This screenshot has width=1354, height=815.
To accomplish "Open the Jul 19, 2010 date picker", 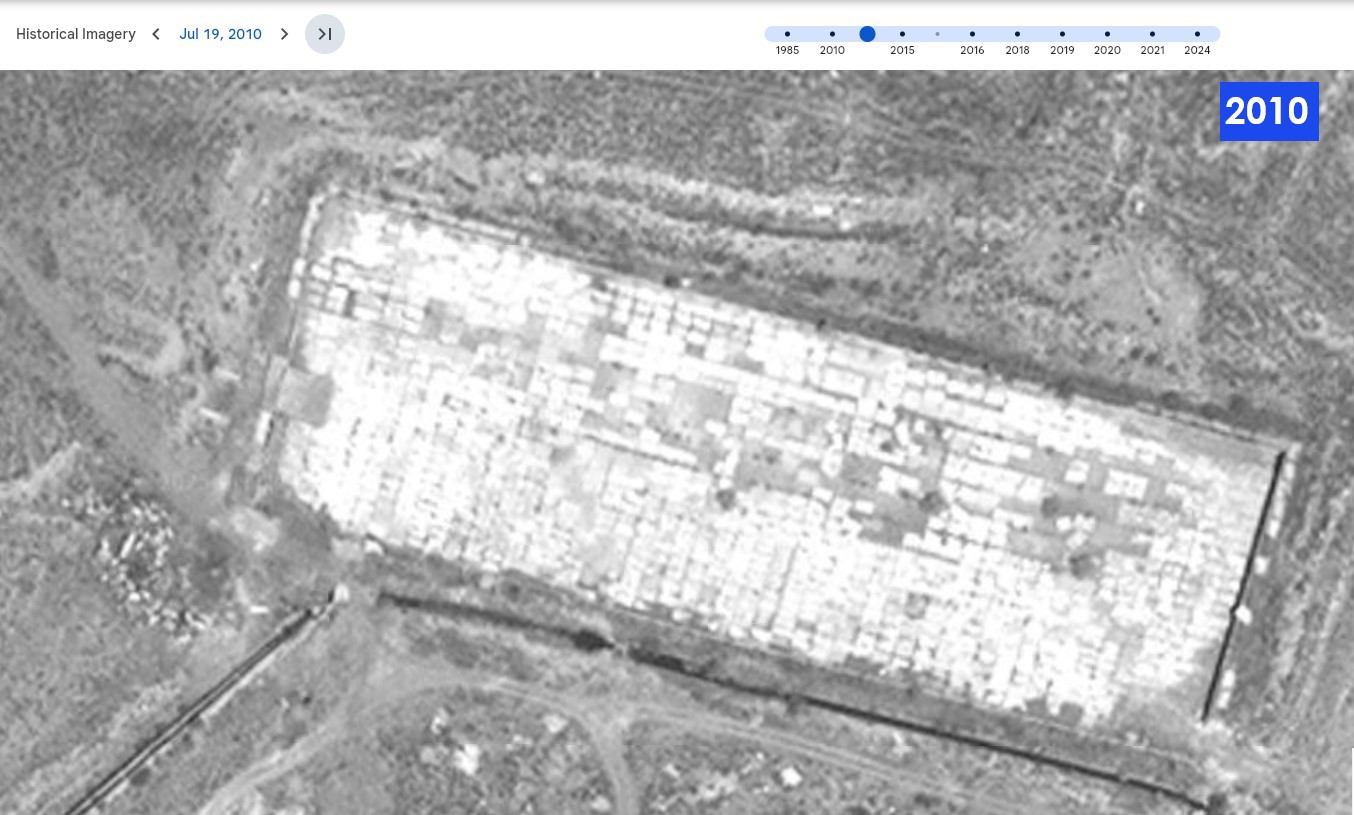I will tap(220, 34).
